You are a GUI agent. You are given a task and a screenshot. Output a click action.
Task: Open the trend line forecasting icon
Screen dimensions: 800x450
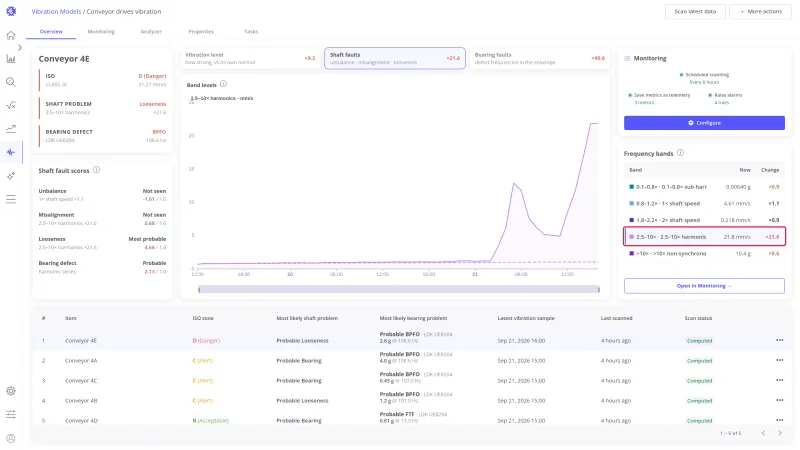pos(11,129)
